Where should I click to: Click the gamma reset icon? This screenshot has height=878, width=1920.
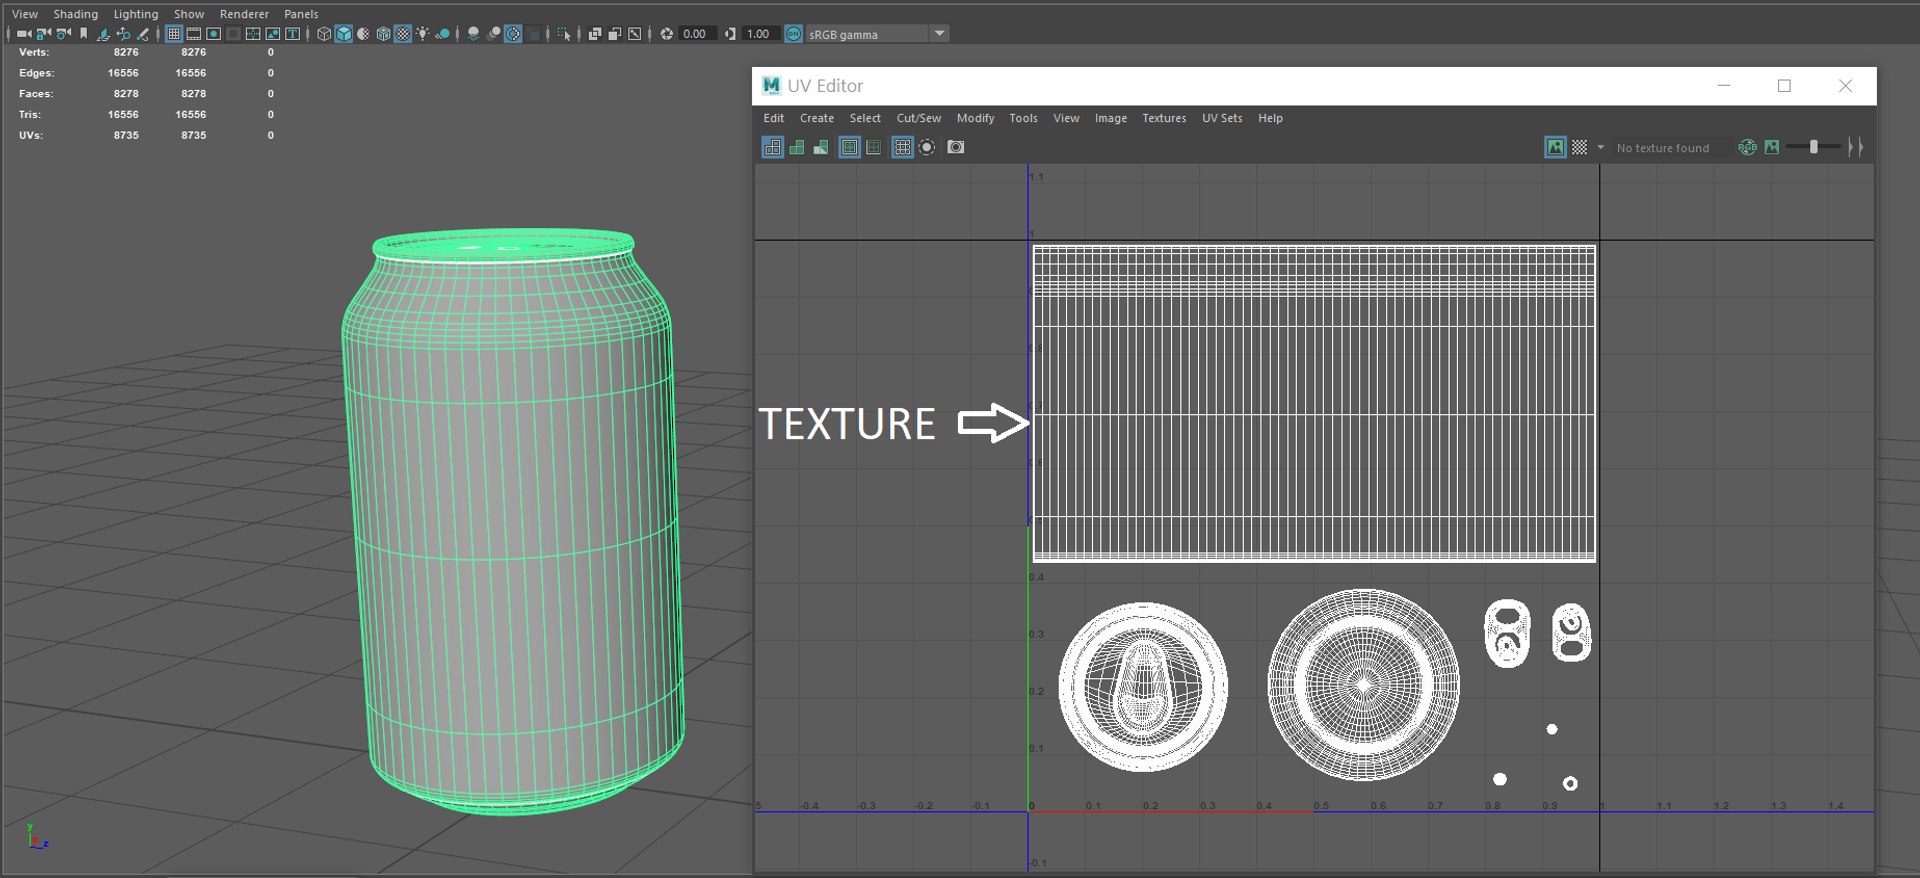coord(731,34)
